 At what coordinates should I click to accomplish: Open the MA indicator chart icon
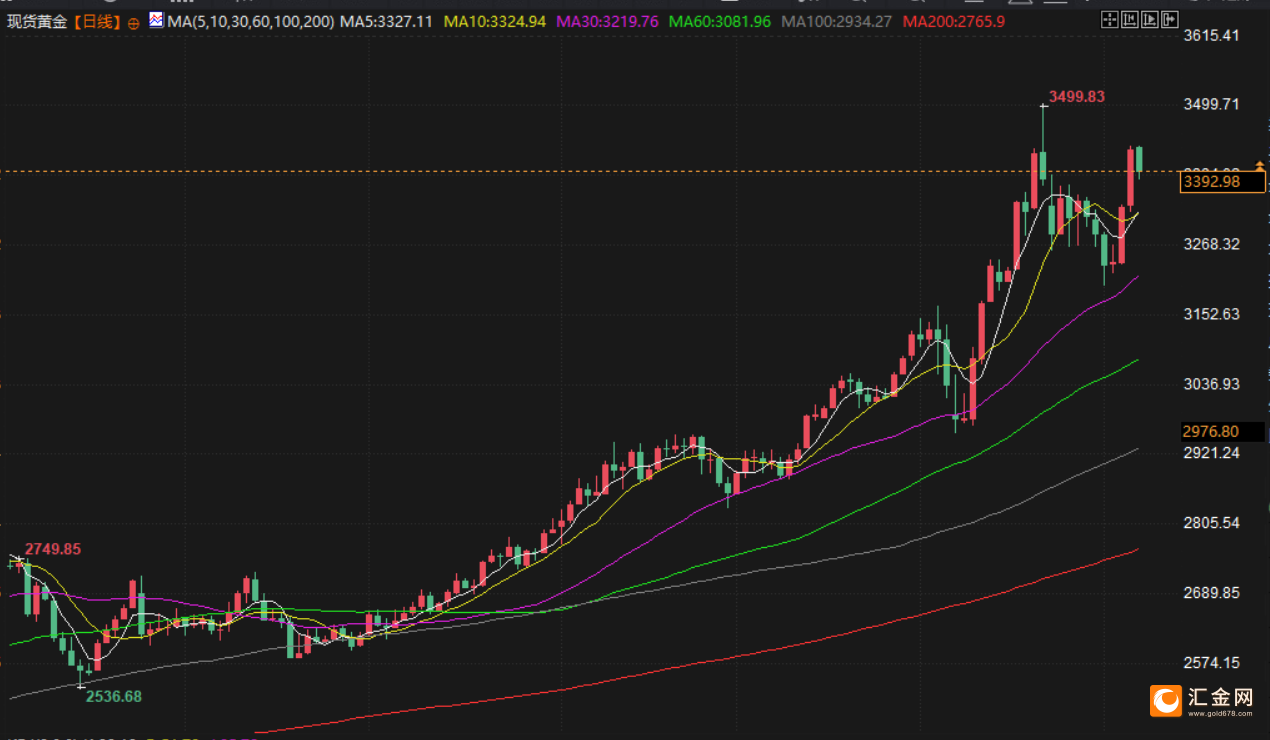[x=156, y=19]
